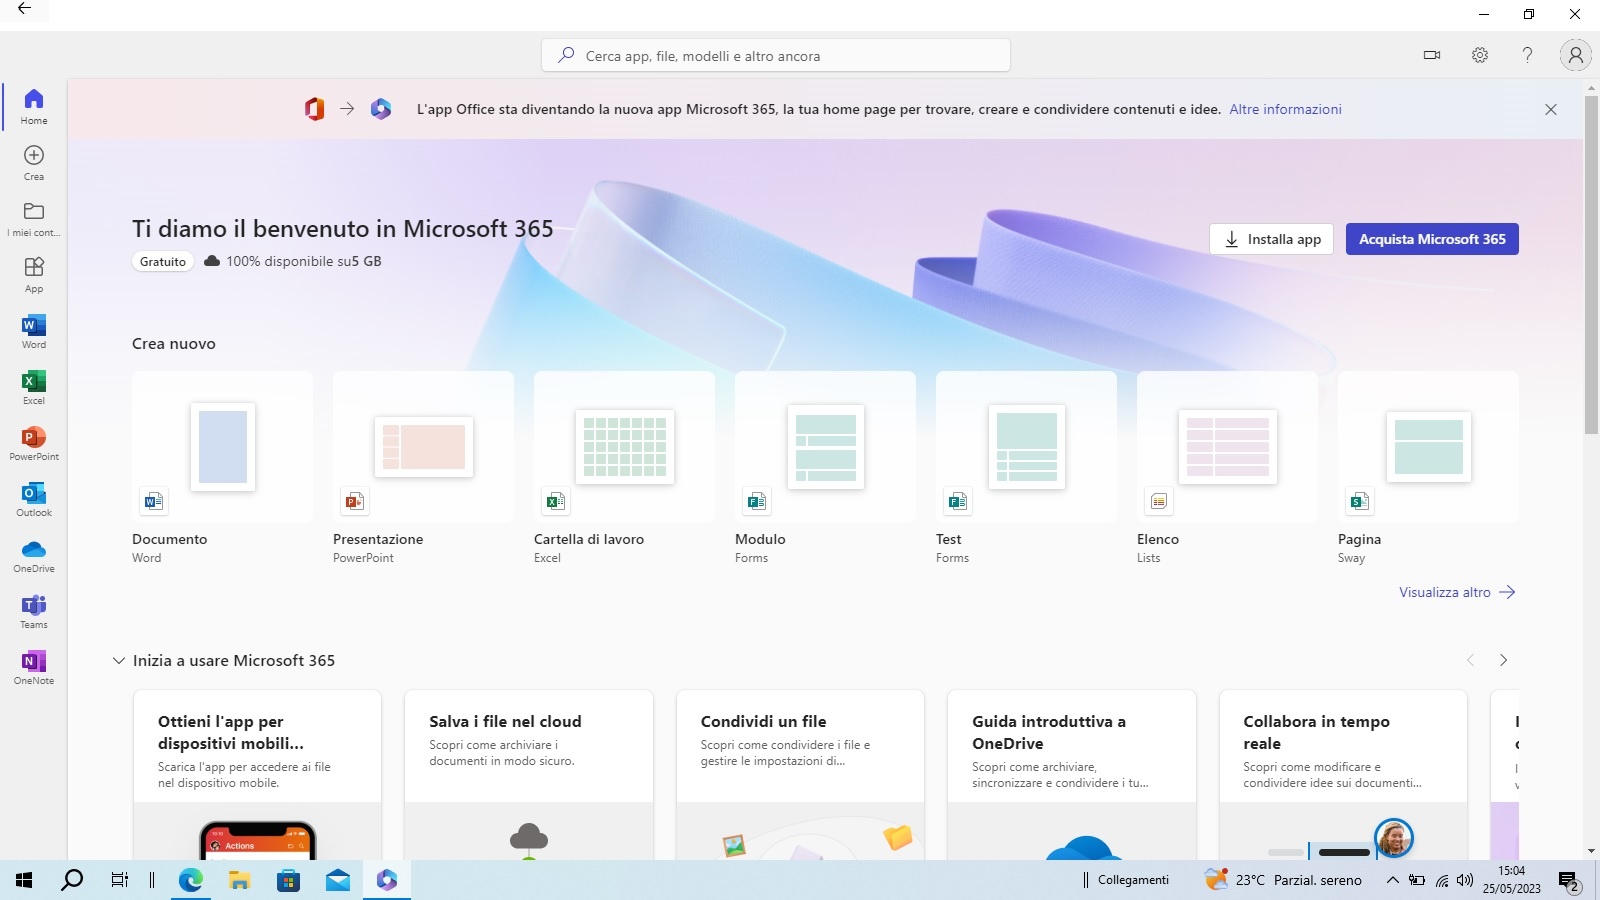The height and width of the screenshot is (900, 1600).
Task: Open 'Guida introduttiva a OneDrive' card
Action: pyautogui.click(x=1072, y=775)
